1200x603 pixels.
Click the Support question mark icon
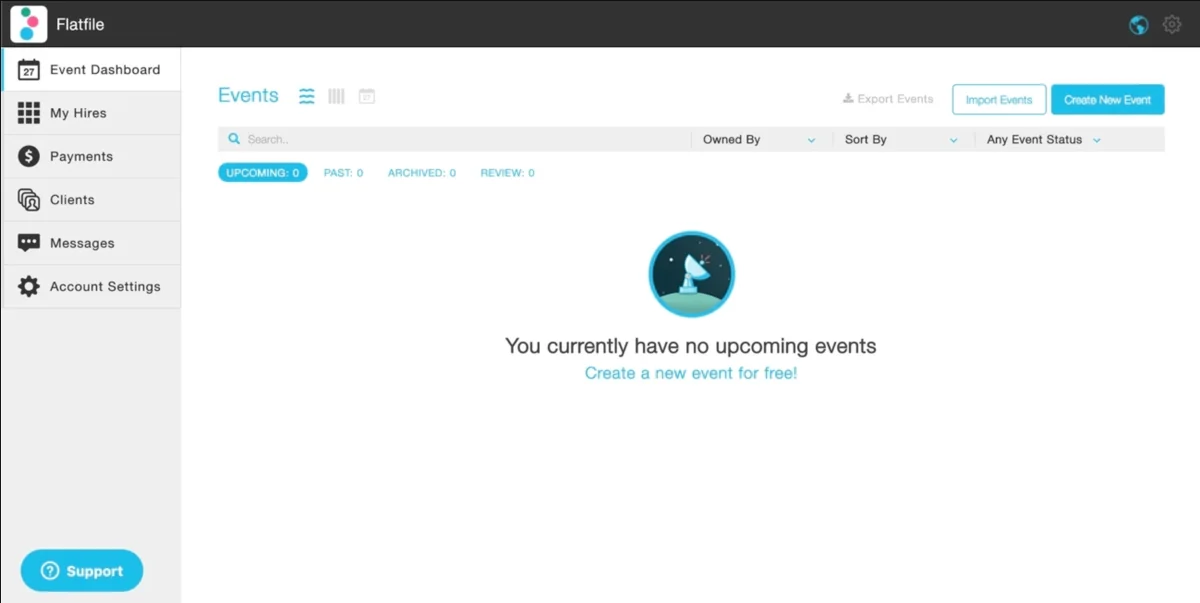click(49, 570)
